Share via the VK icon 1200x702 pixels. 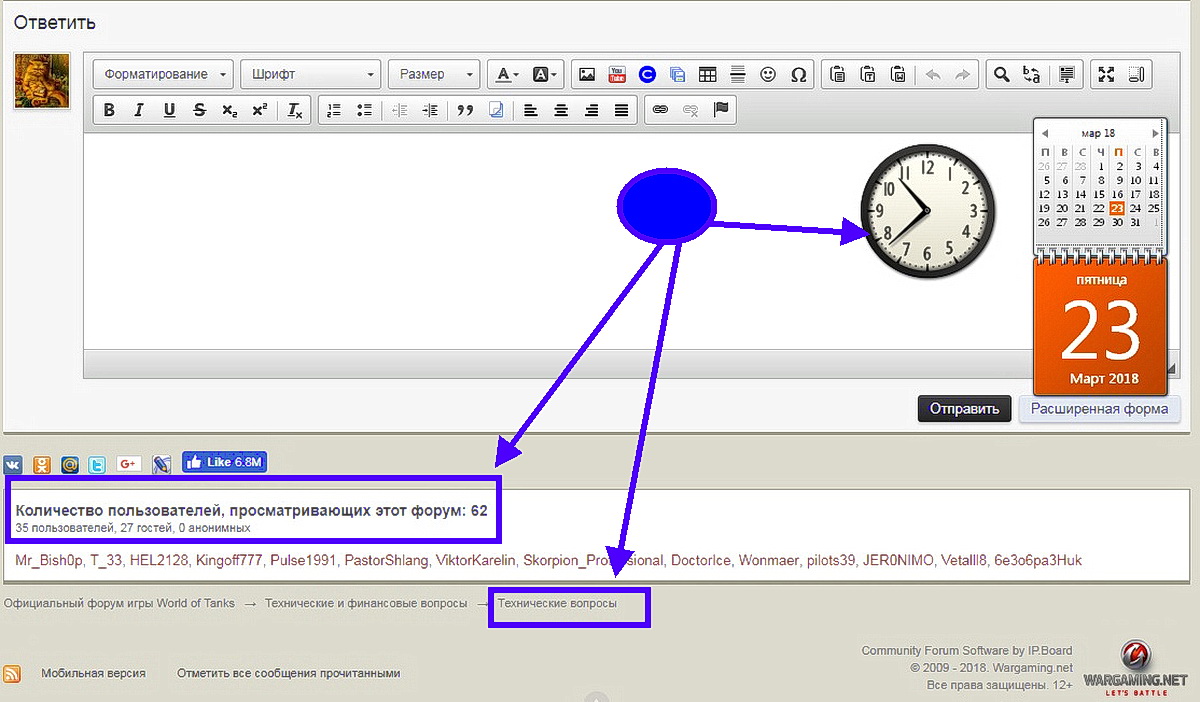coord(13,464)
